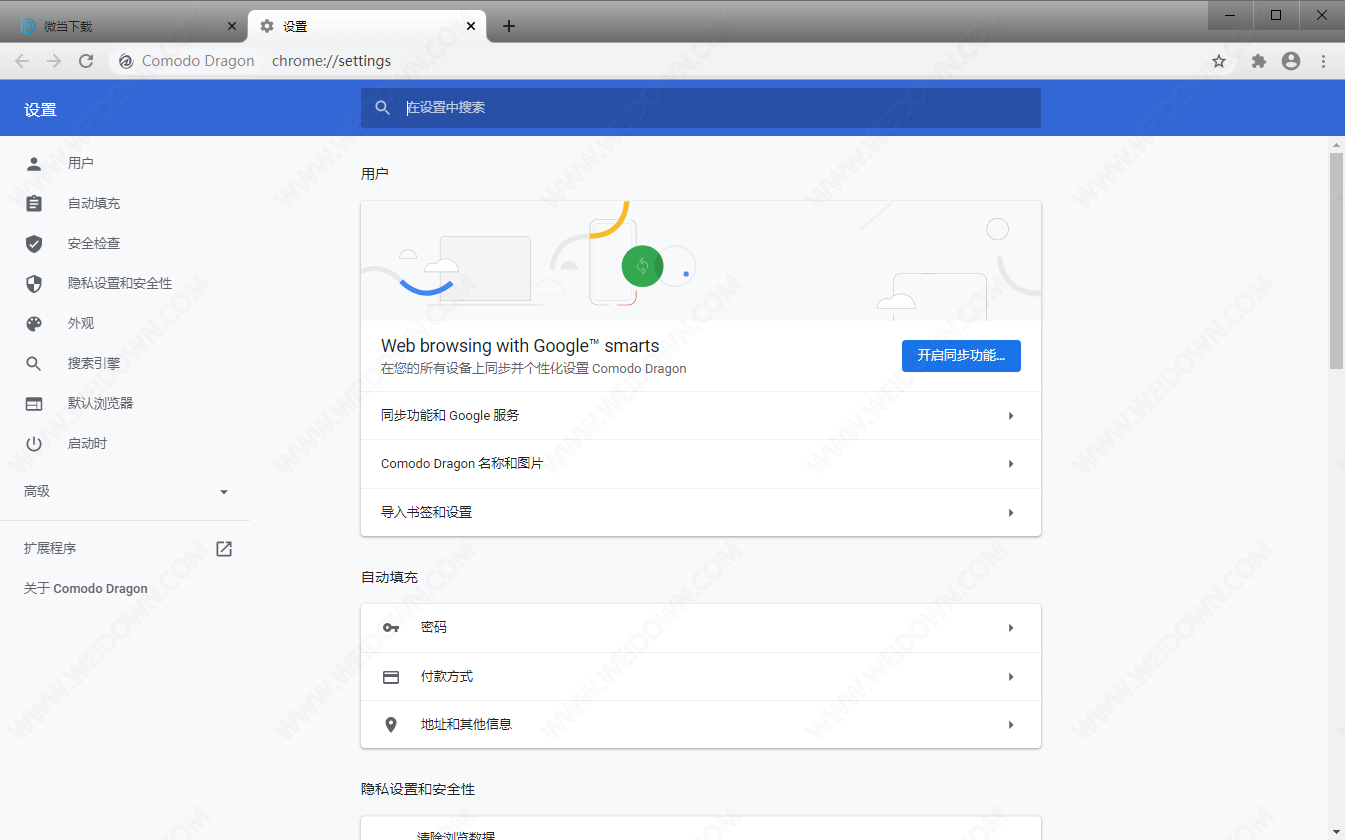Bookmark this page with the star icon
This screenshot has height=840, width=1345.
1219,61
